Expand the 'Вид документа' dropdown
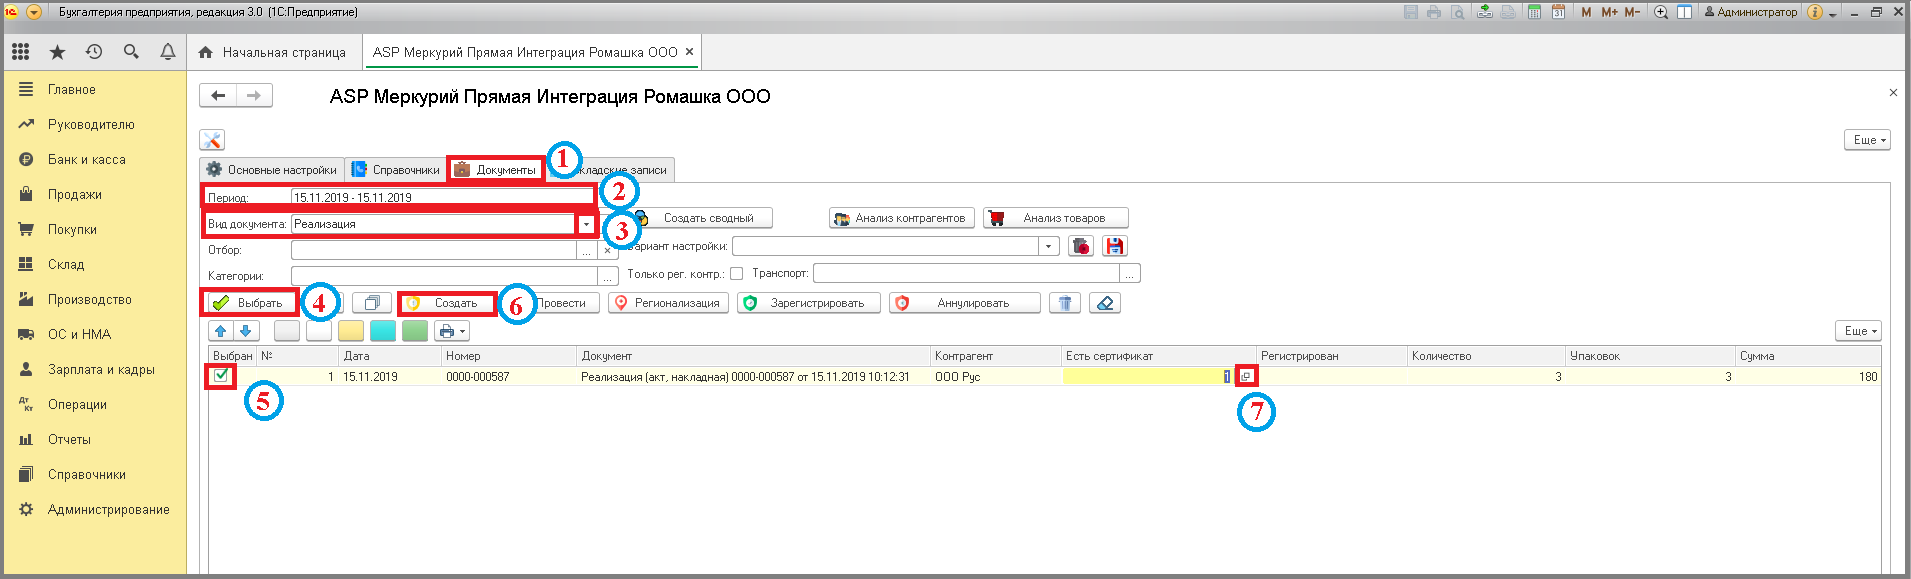The image size is (1911, 579). pyautogui.click(x=586, y=224)
